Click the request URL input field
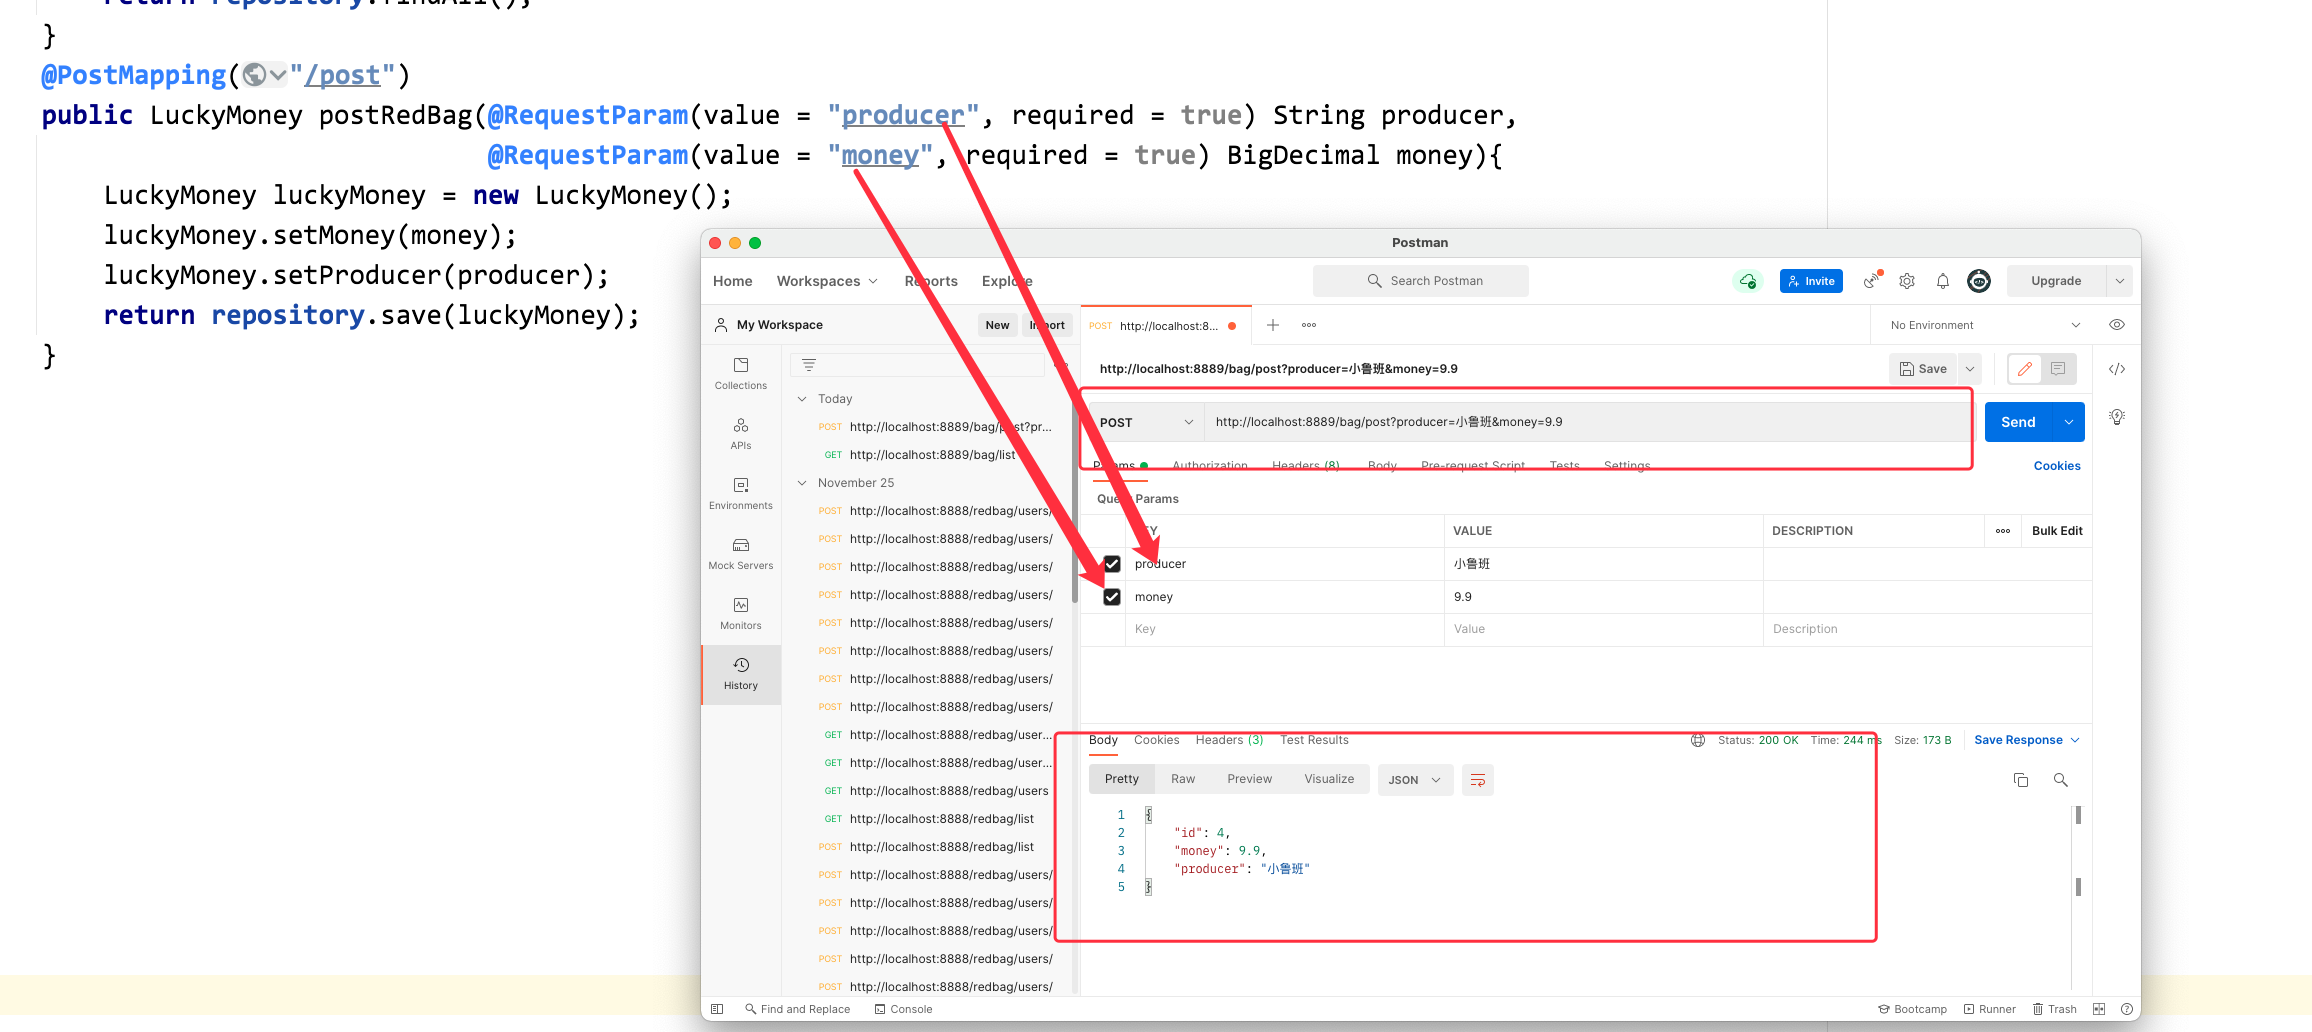Screen dimensions: 2312x1032 pos(1585,422)
